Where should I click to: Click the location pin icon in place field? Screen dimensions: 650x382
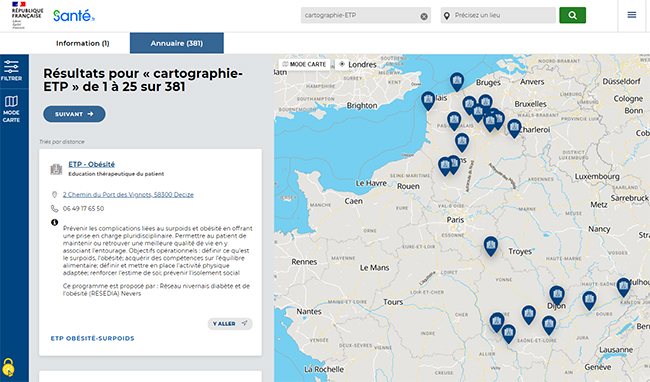[x=446, y=16]
